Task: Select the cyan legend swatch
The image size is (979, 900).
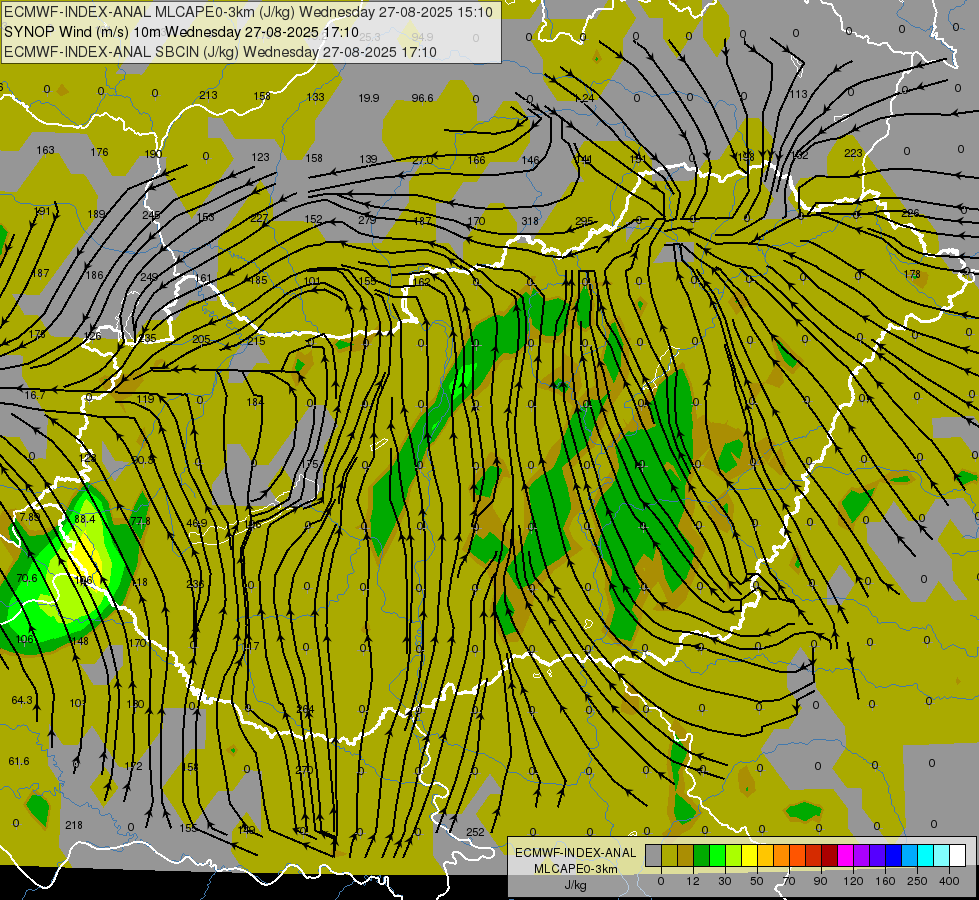Action: [927, 855]
